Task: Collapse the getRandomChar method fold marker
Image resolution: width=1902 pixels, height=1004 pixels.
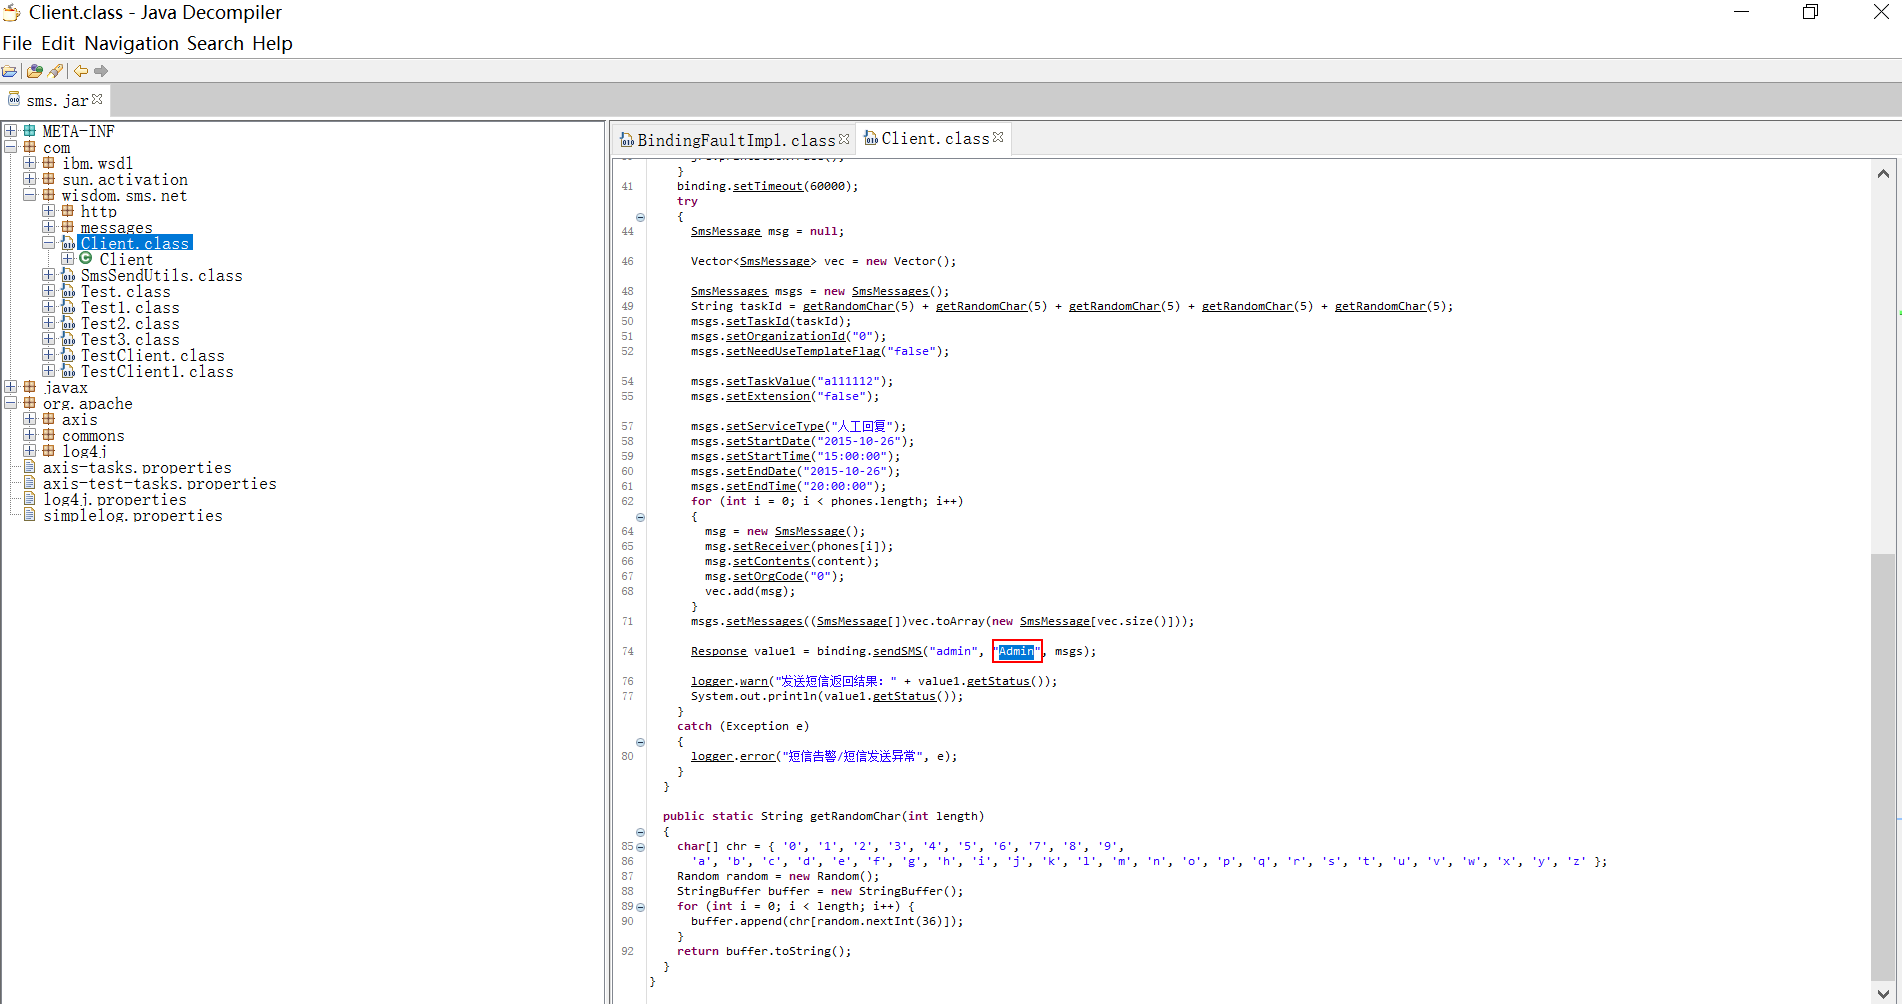Action: pos(640,832)
